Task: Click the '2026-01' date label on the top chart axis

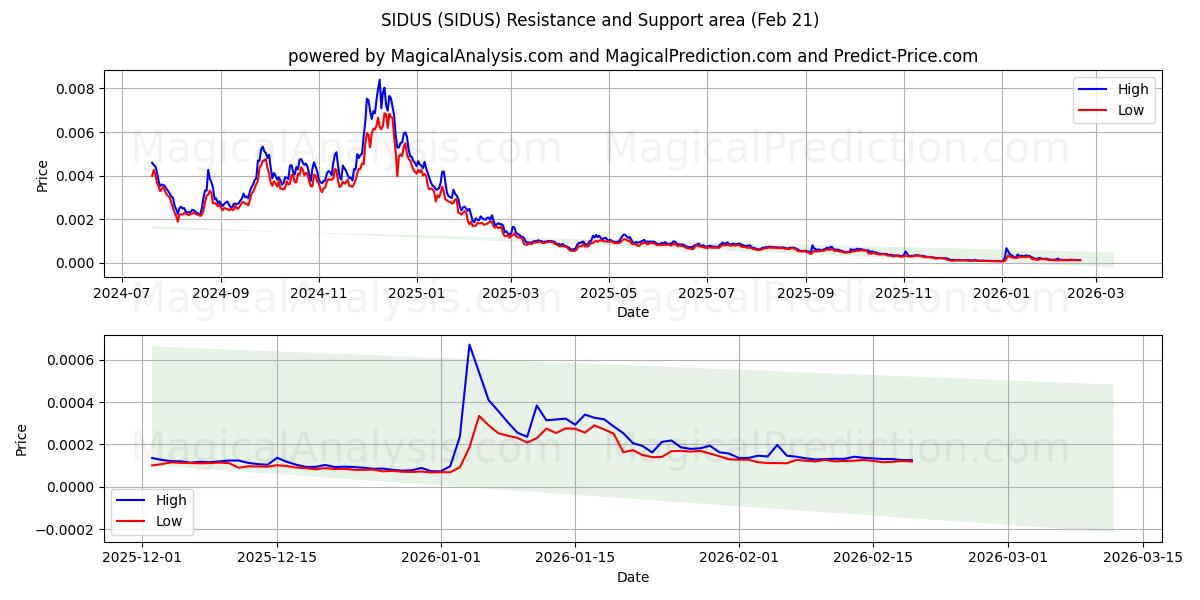Action: pos(1002,293)
